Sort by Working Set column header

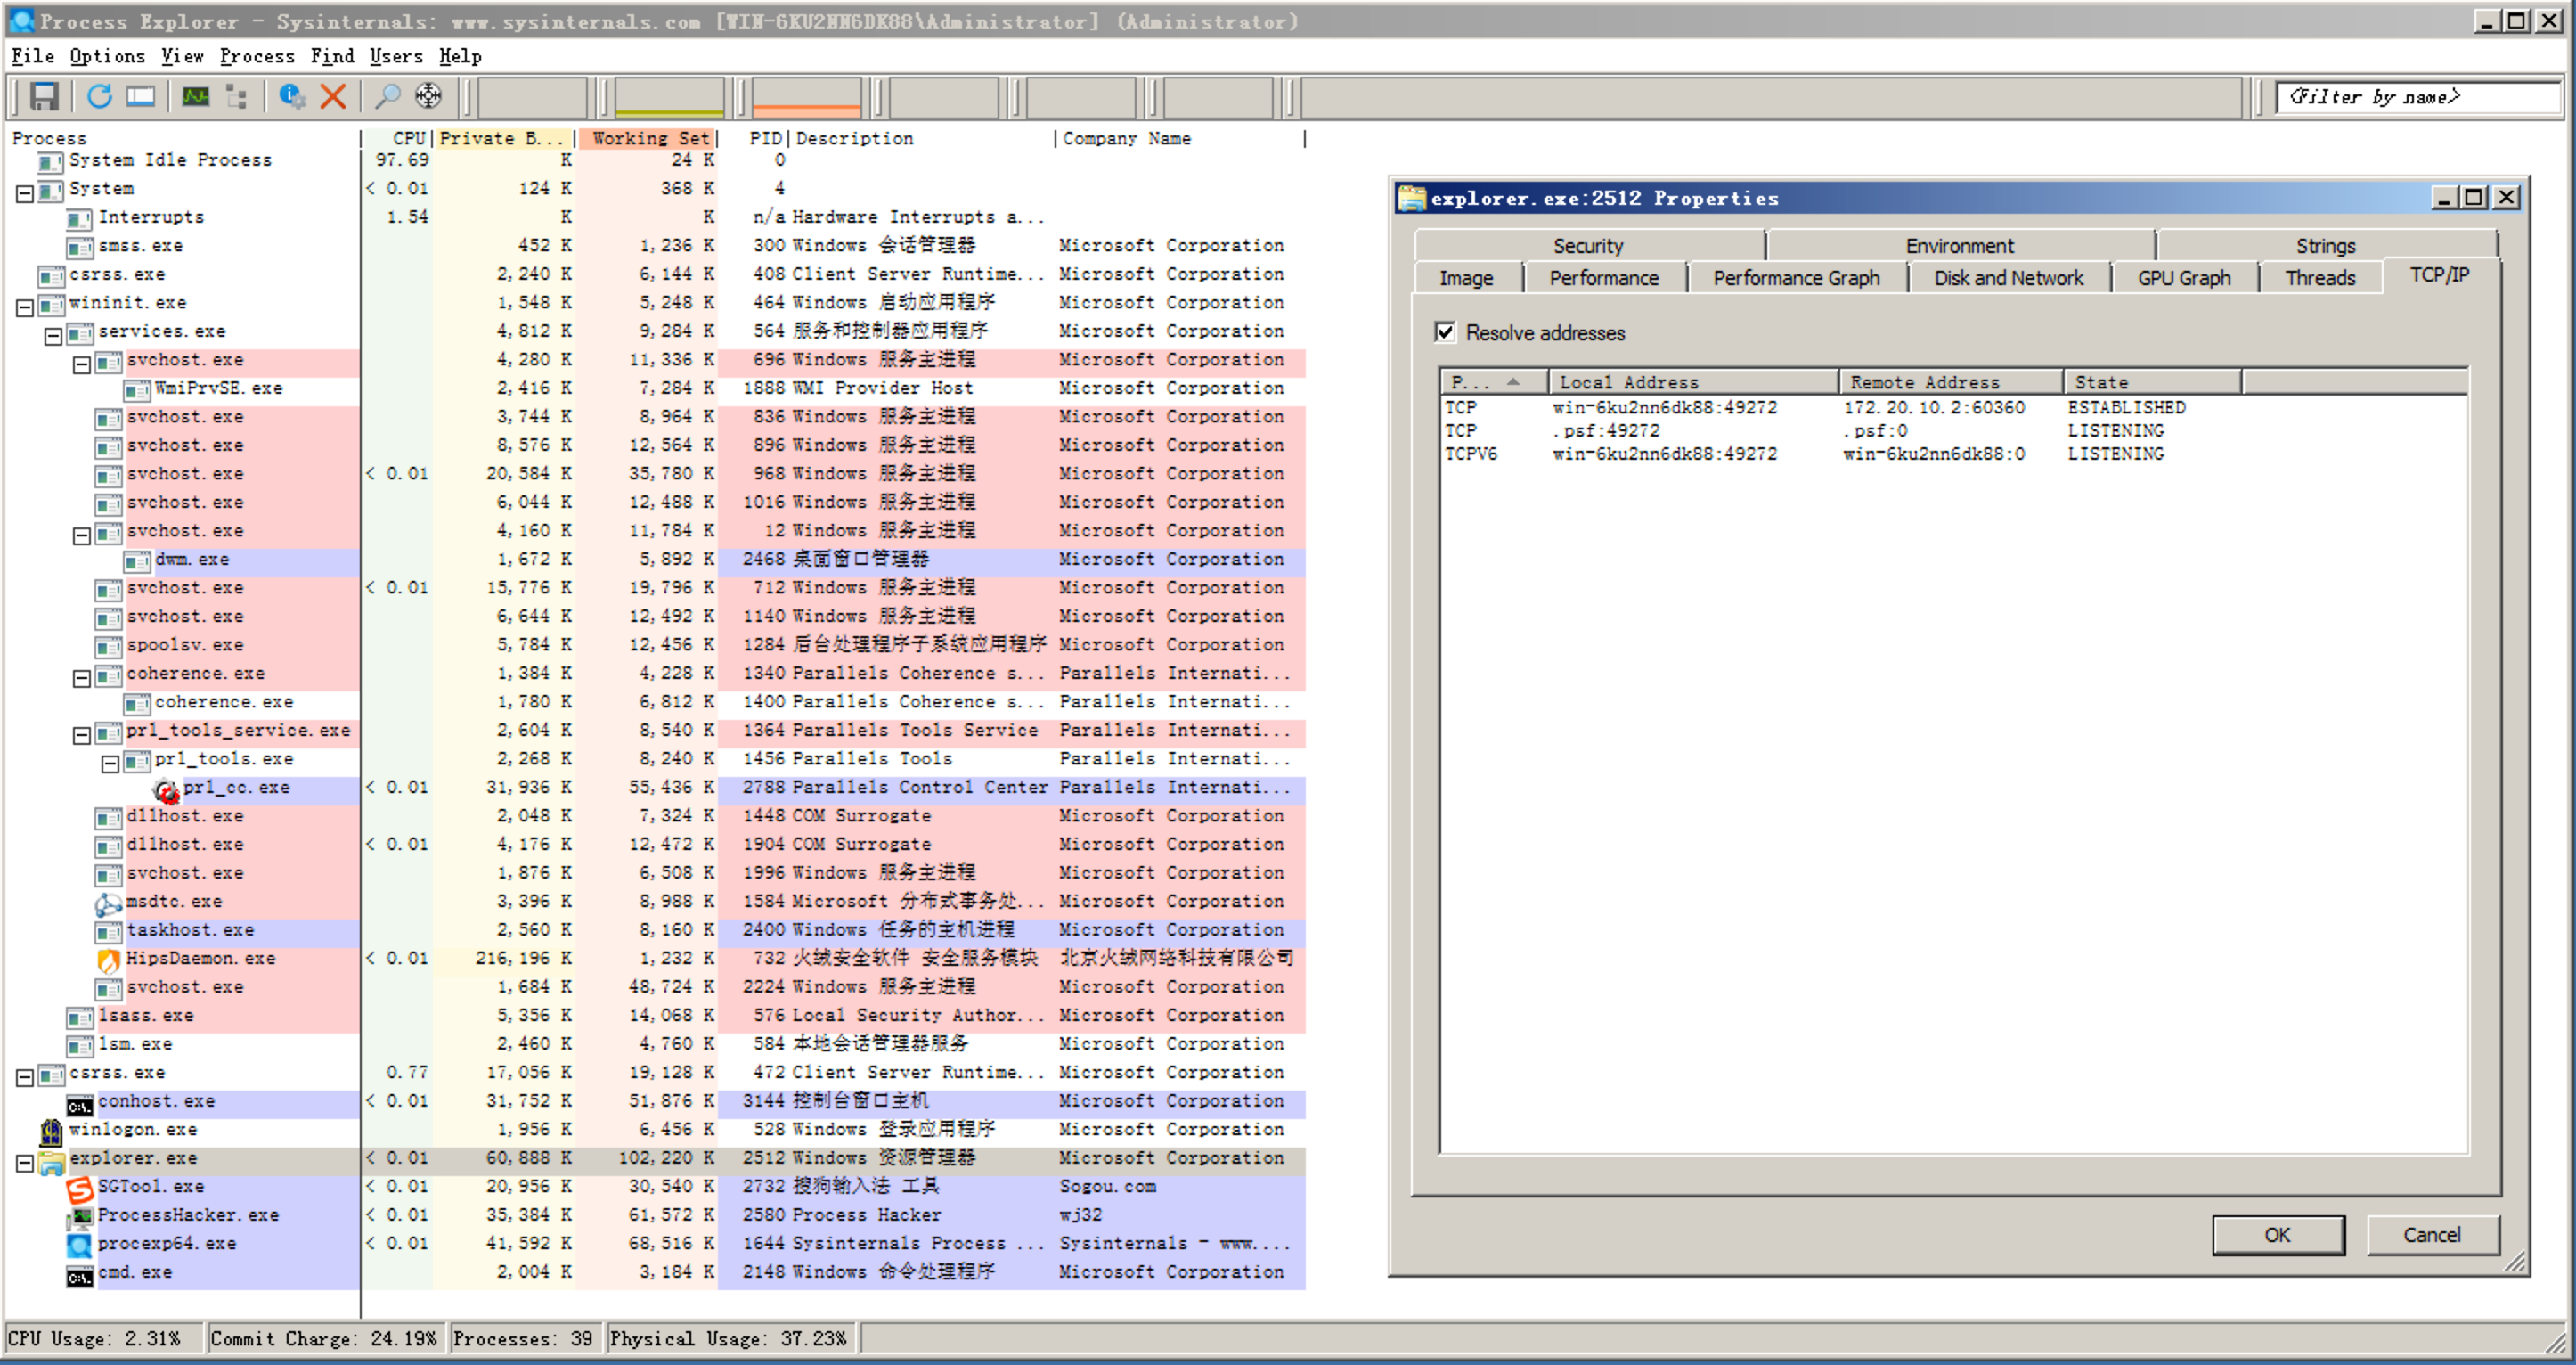pos(649,138)
